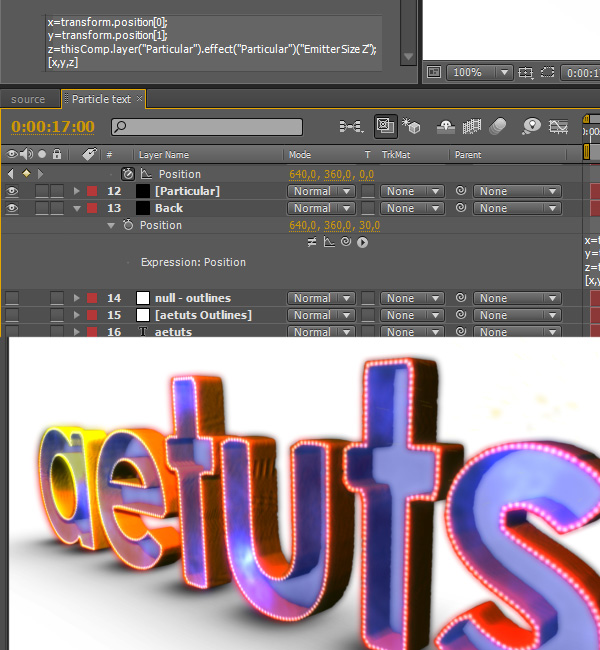Viewport: 600px width, 650px height.
Task: Hide the Back layer eye
Action: pos(12,208)
